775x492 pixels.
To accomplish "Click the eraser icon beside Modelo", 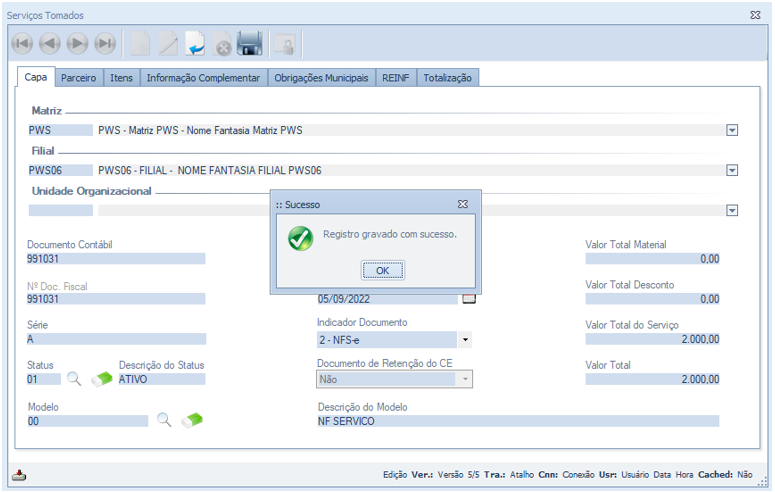I will click(191, 420).
